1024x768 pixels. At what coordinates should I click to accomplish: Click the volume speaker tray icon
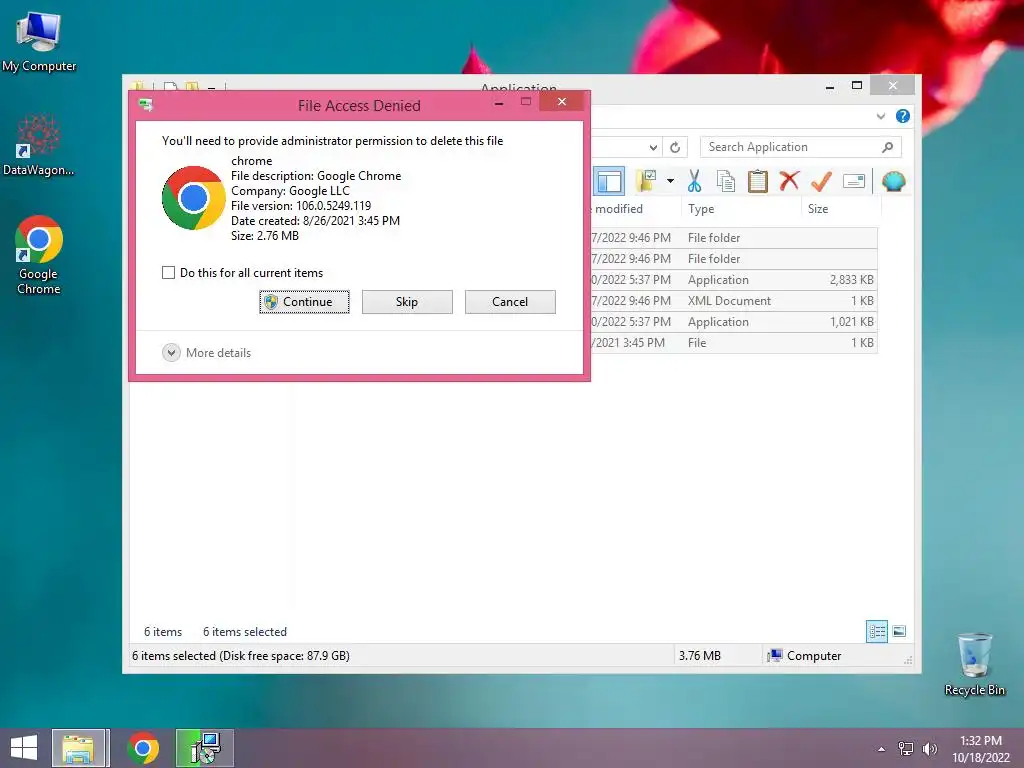929,749
